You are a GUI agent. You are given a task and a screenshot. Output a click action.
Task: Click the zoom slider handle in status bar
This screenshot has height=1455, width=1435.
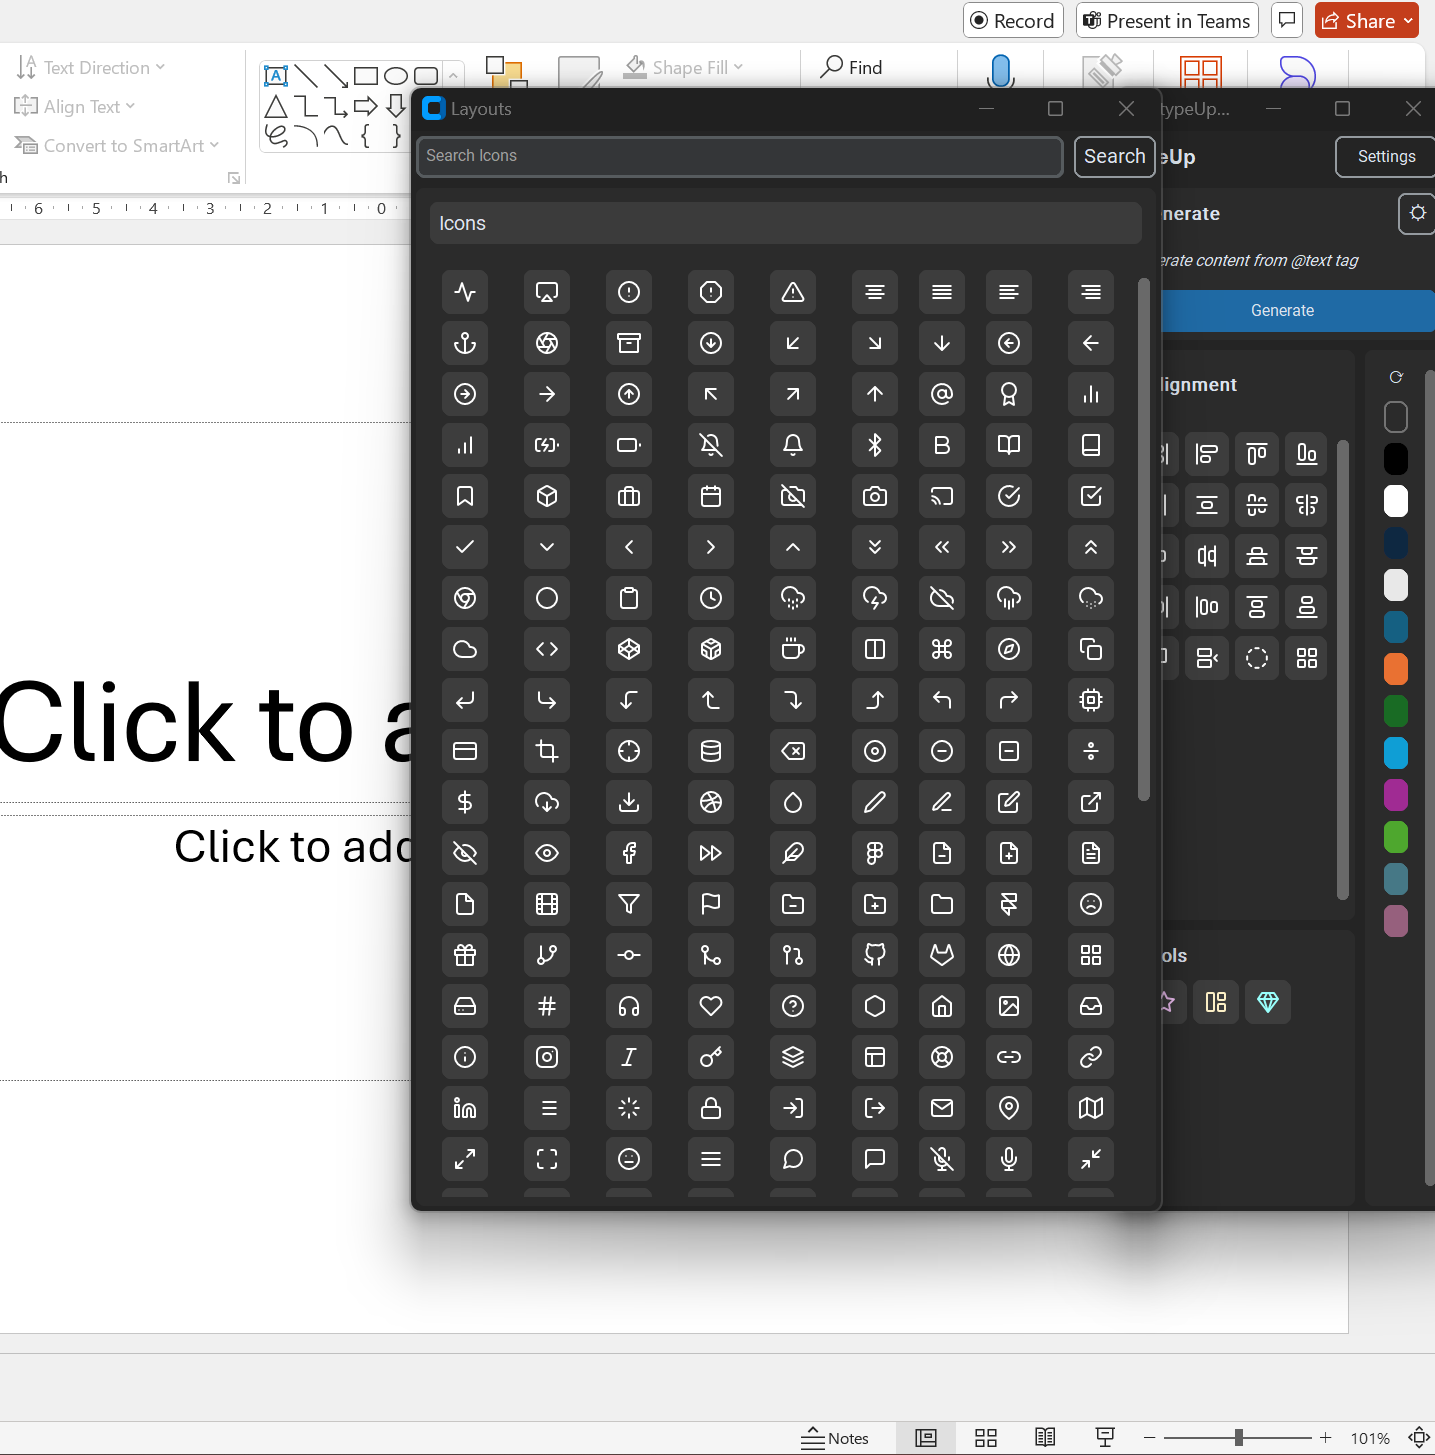tap(1239, 1438)
